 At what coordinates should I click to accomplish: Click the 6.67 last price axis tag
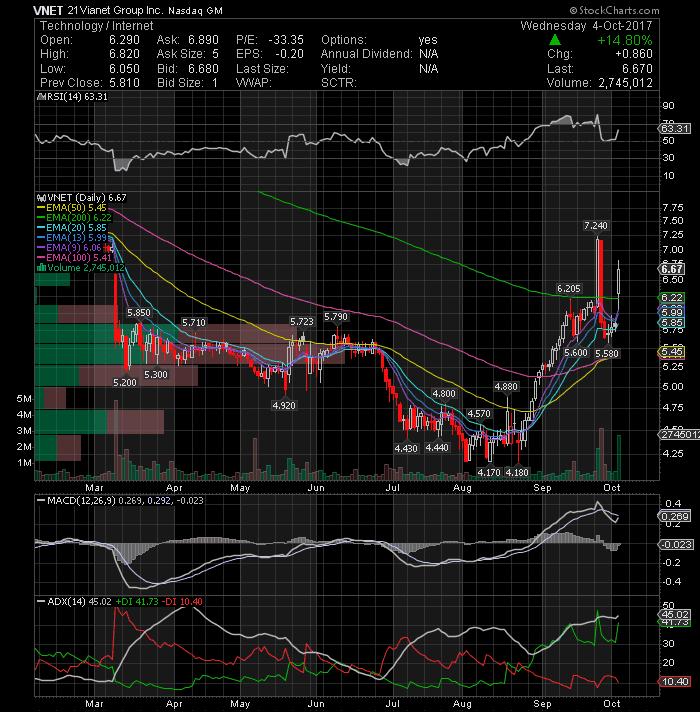[x=672, y=269]
